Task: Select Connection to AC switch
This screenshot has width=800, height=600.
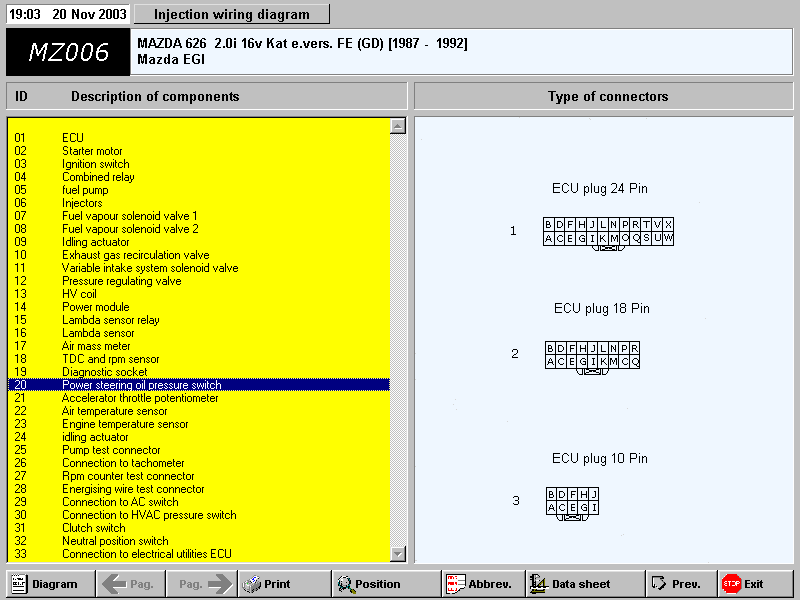Action: 199,502
